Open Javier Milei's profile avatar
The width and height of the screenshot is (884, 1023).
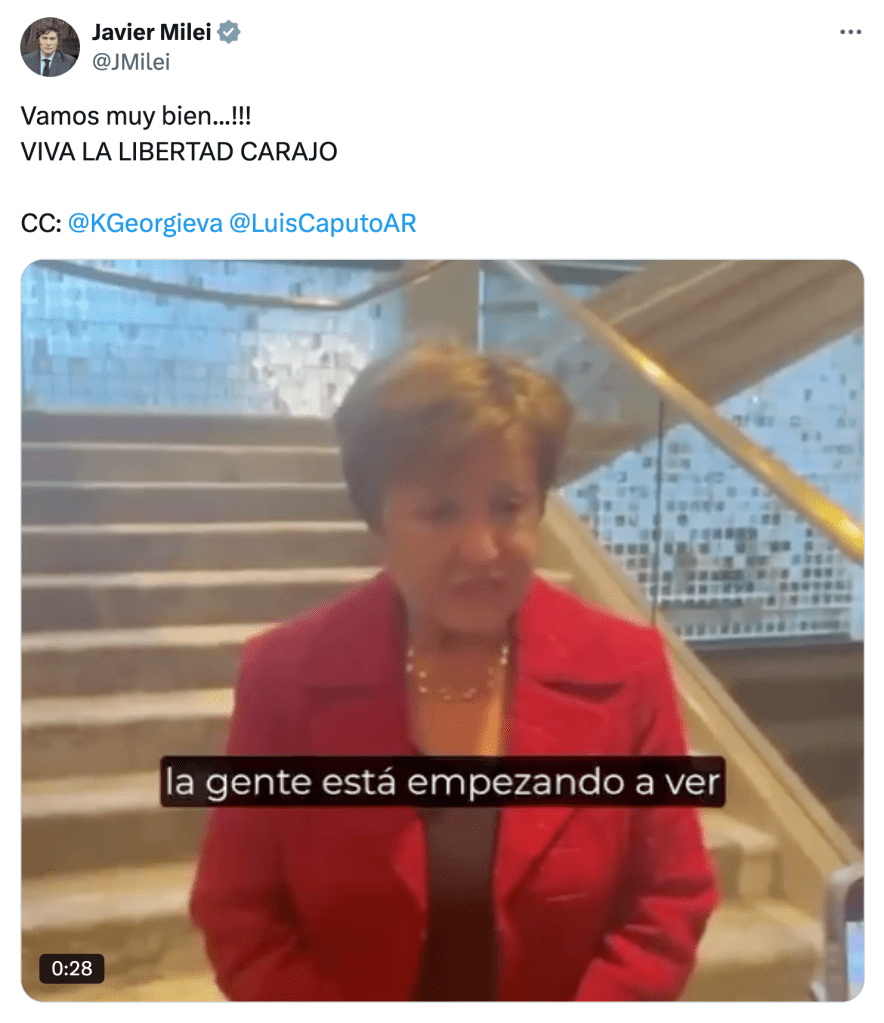[x=50, y=47]
